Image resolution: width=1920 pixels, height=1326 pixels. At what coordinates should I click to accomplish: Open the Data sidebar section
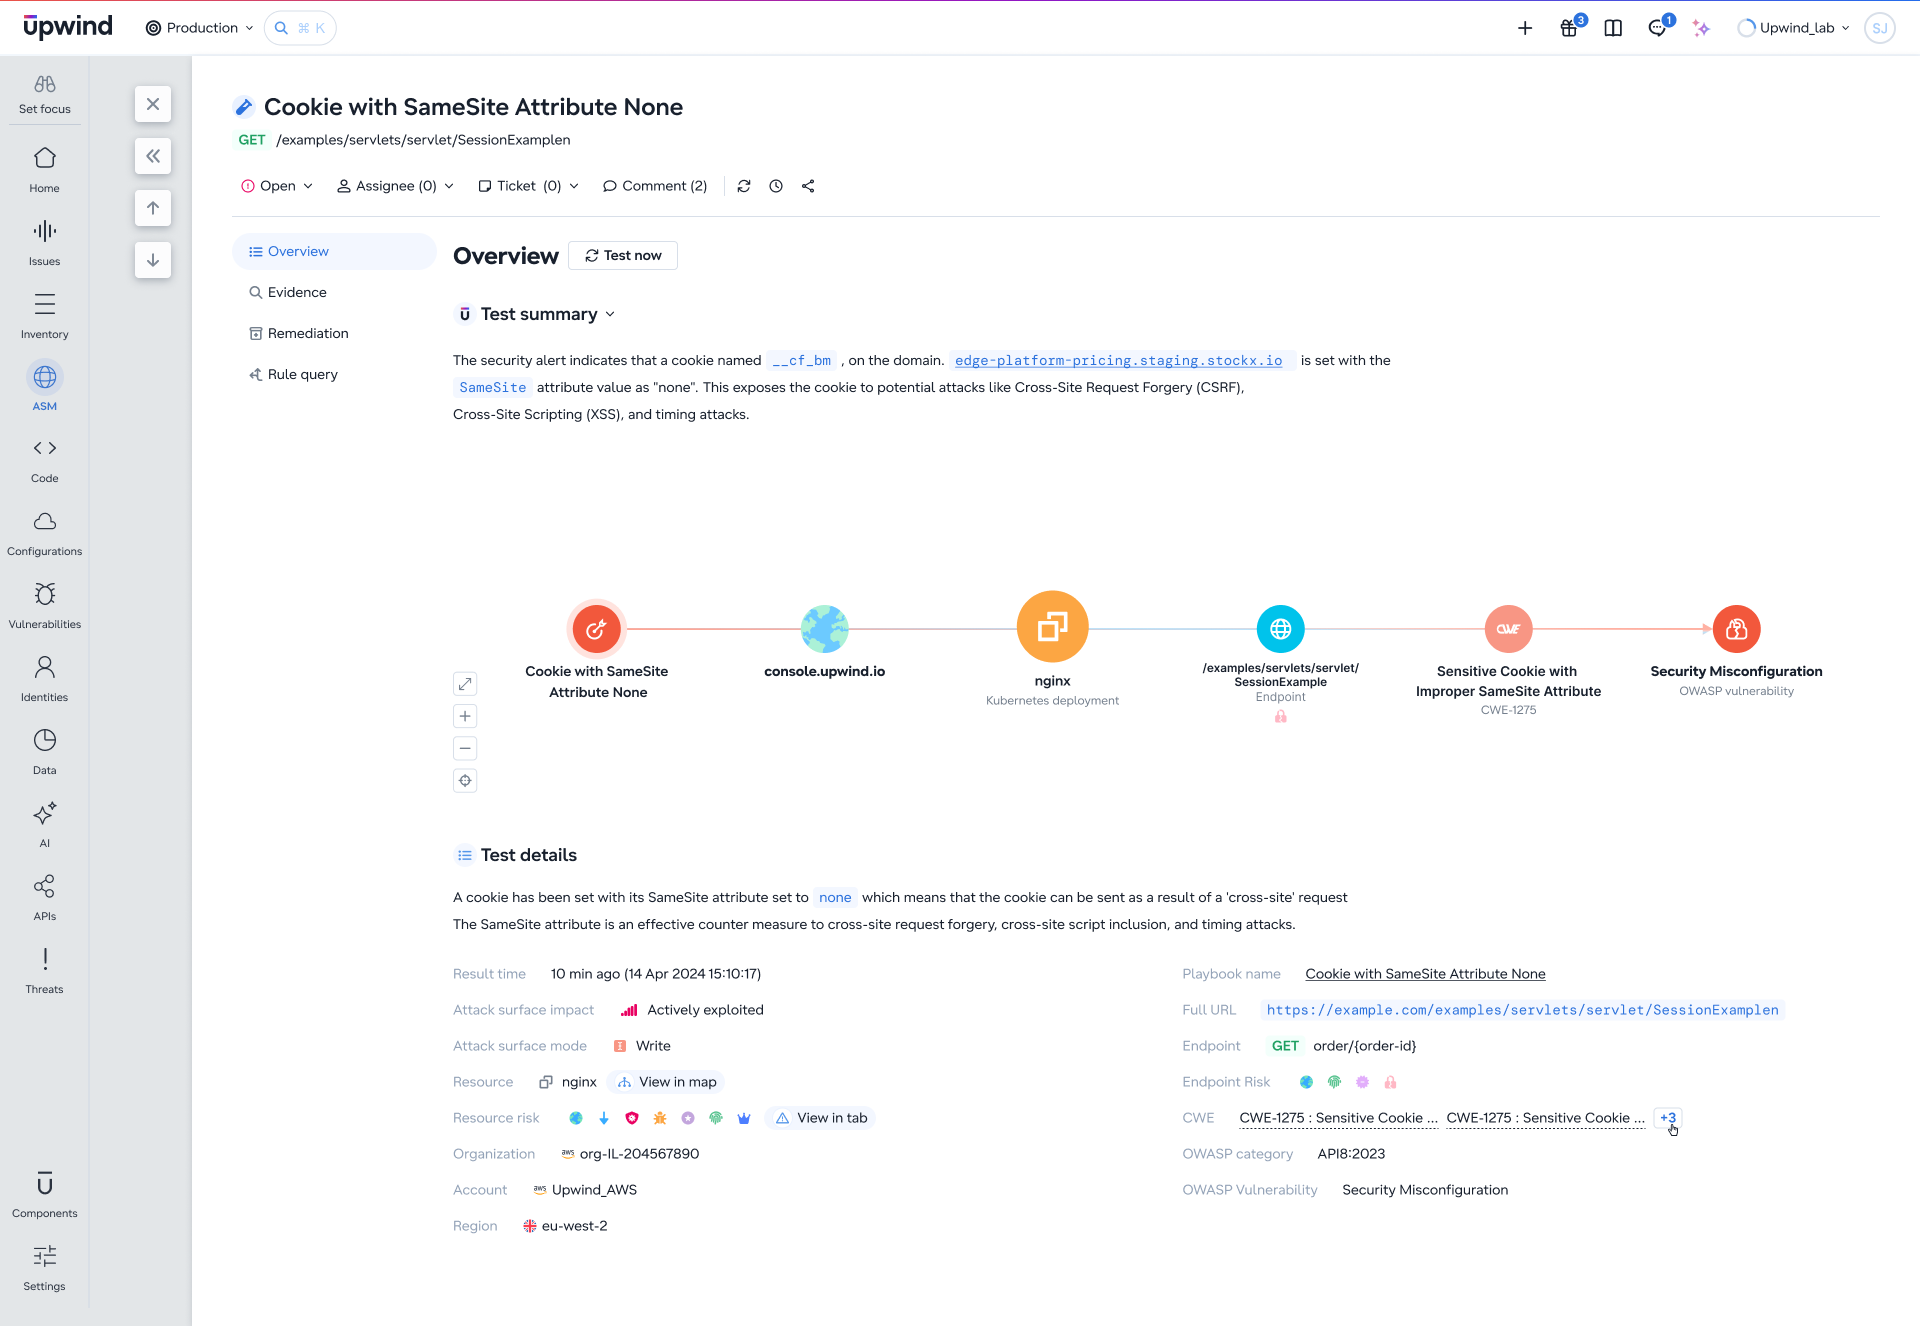click(44, 752)
